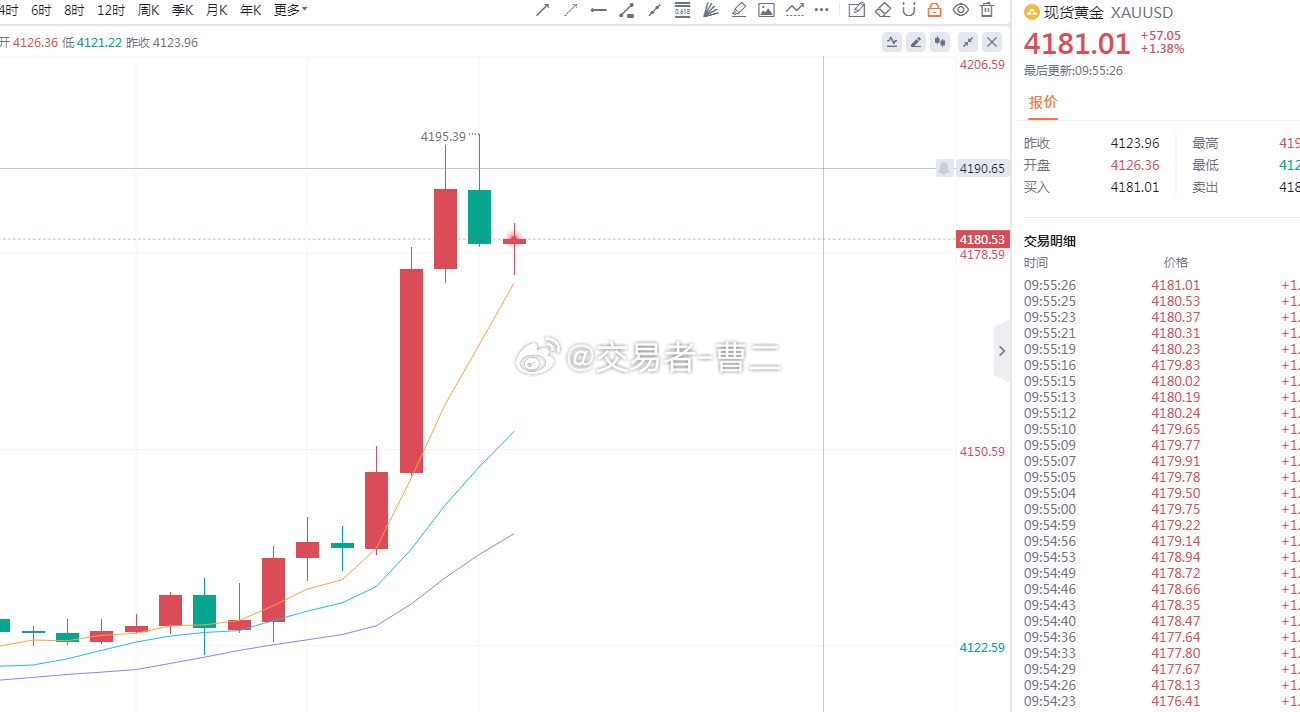Viewport: 1300px width, 712px height.
Task: Toggle drawings visibility eye icon
Action: click(x=961, y=10)
